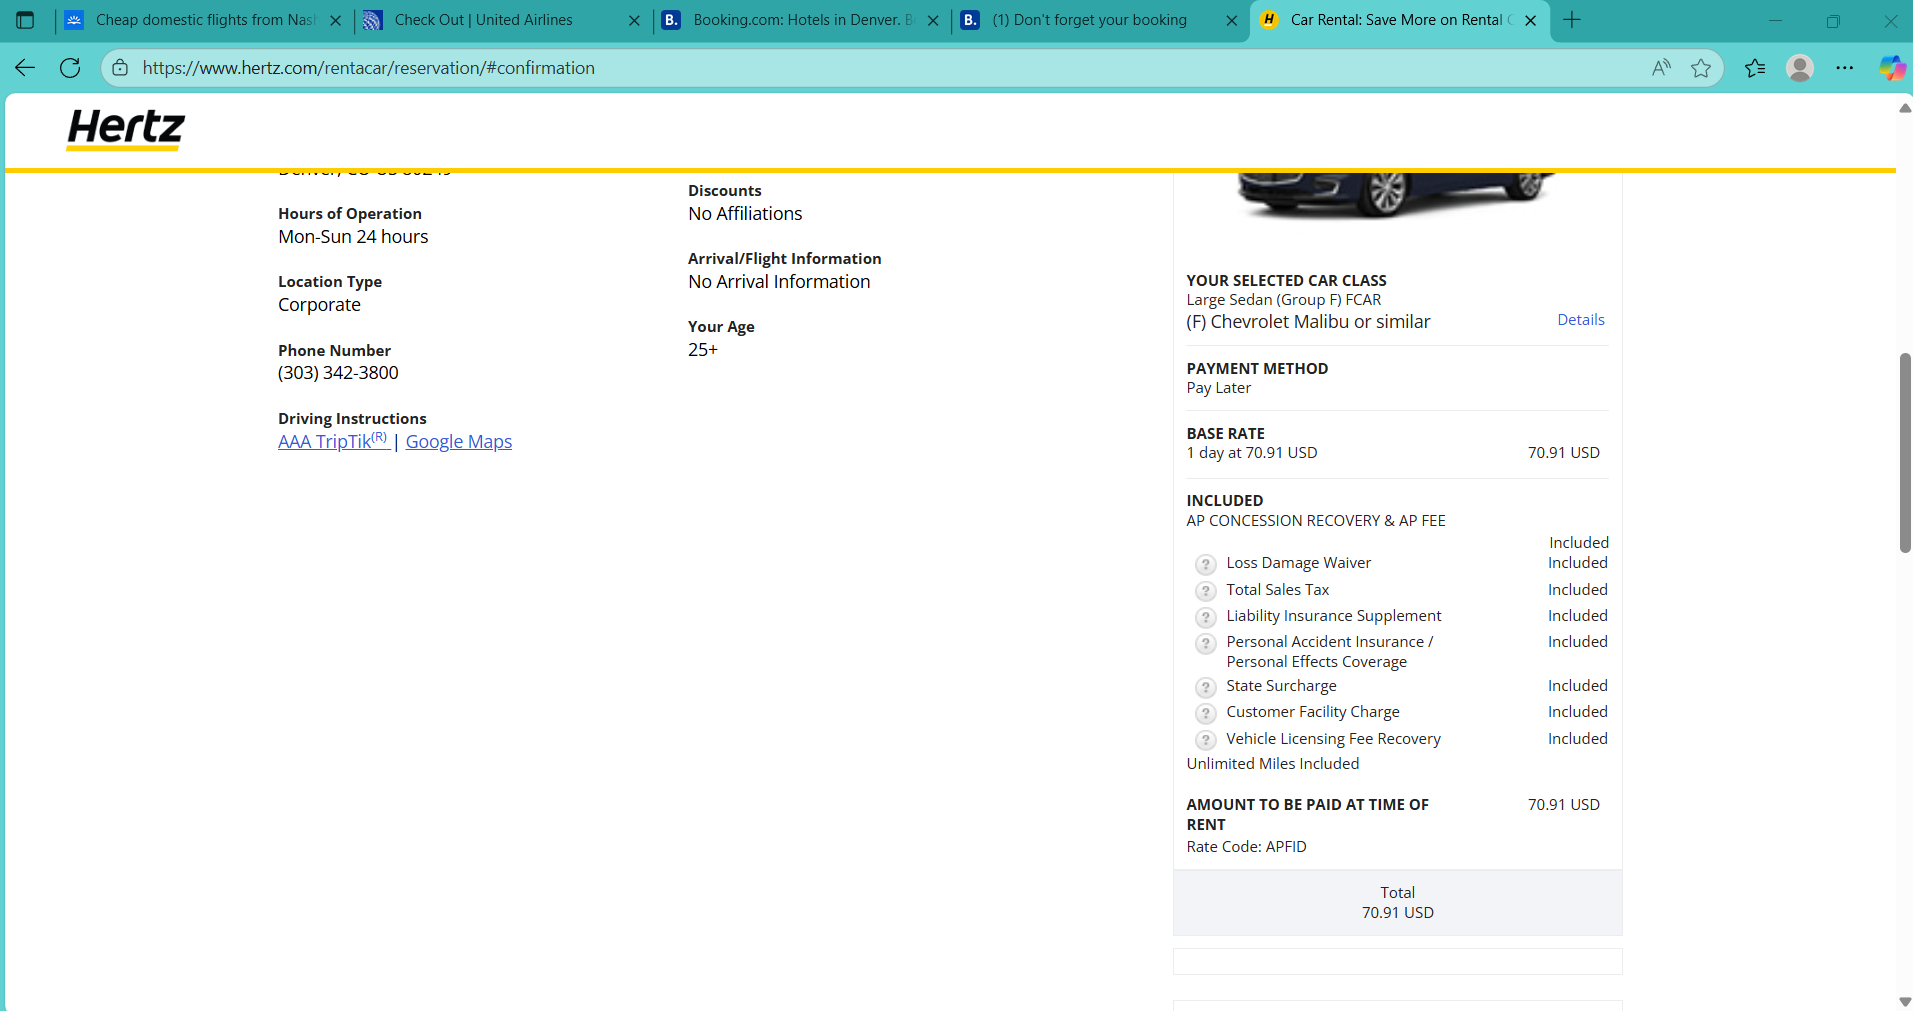Open a new browser tab
The height and width of the screenshot is (1011, 1913).
1572,20
